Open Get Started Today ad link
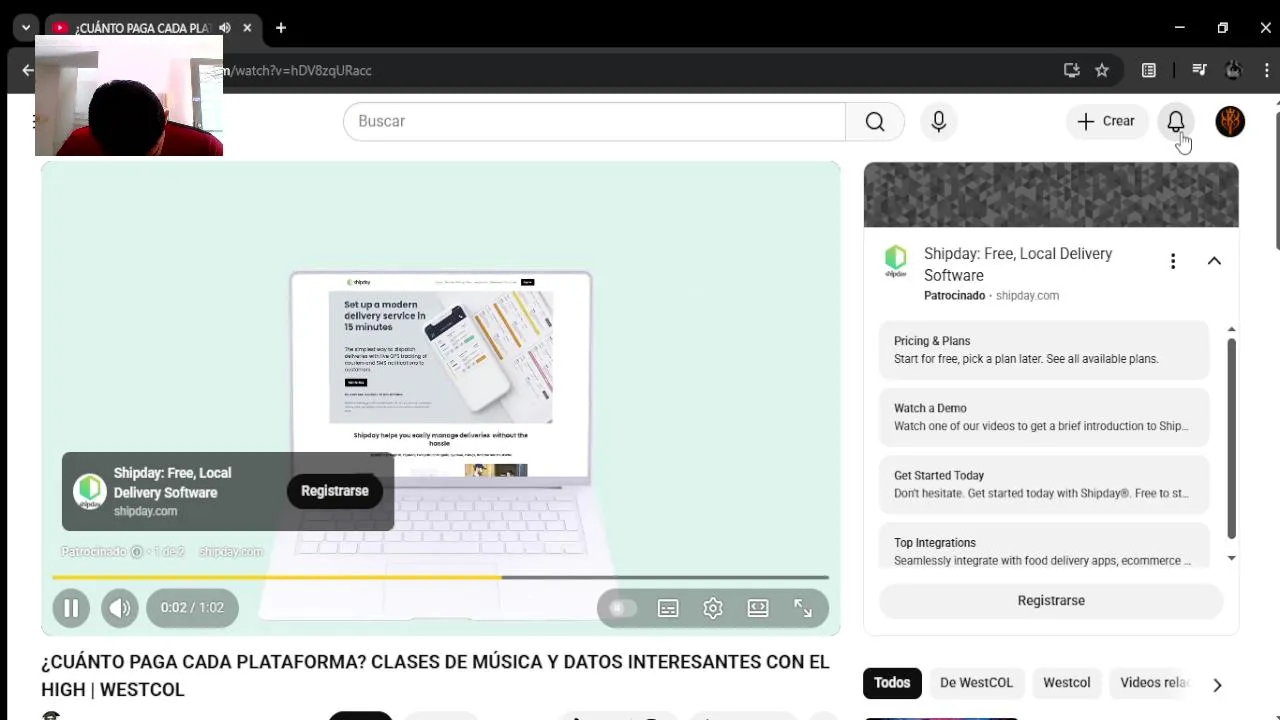The height and width of the screenshot is (720, 1280). pos(1044,484)
